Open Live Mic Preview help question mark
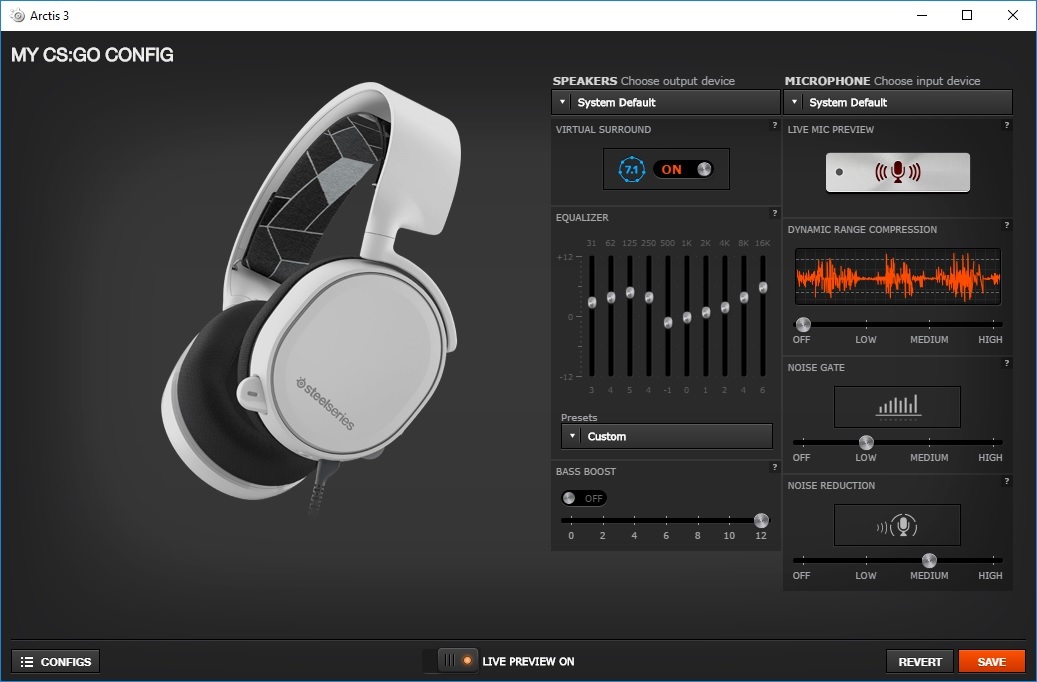 1007,125
